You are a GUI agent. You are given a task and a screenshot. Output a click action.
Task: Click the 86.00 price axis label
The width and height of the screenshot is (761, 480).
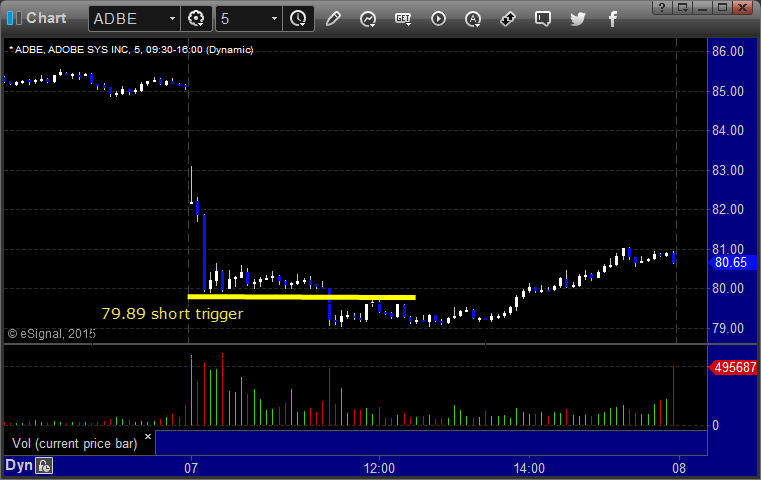point(728,51)
